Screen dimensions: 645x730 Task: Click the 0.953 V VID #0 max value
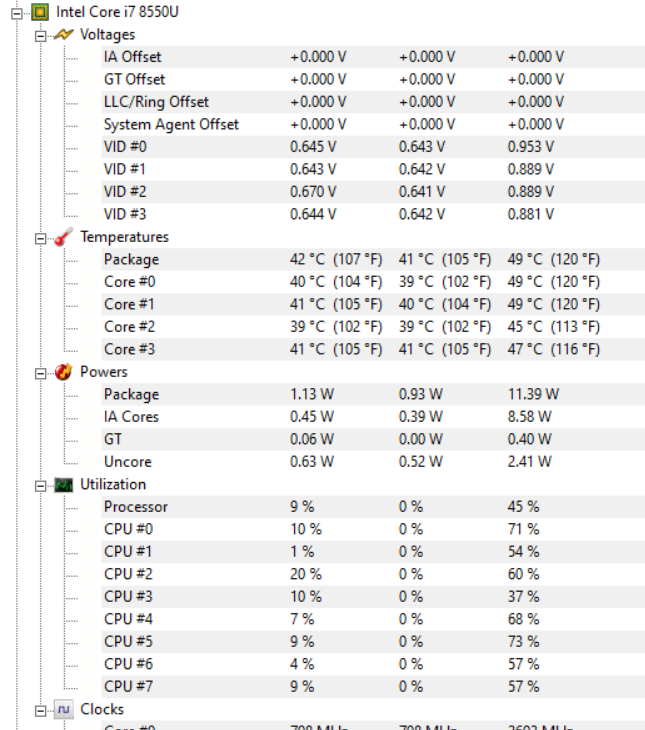[x=531, y=147]
